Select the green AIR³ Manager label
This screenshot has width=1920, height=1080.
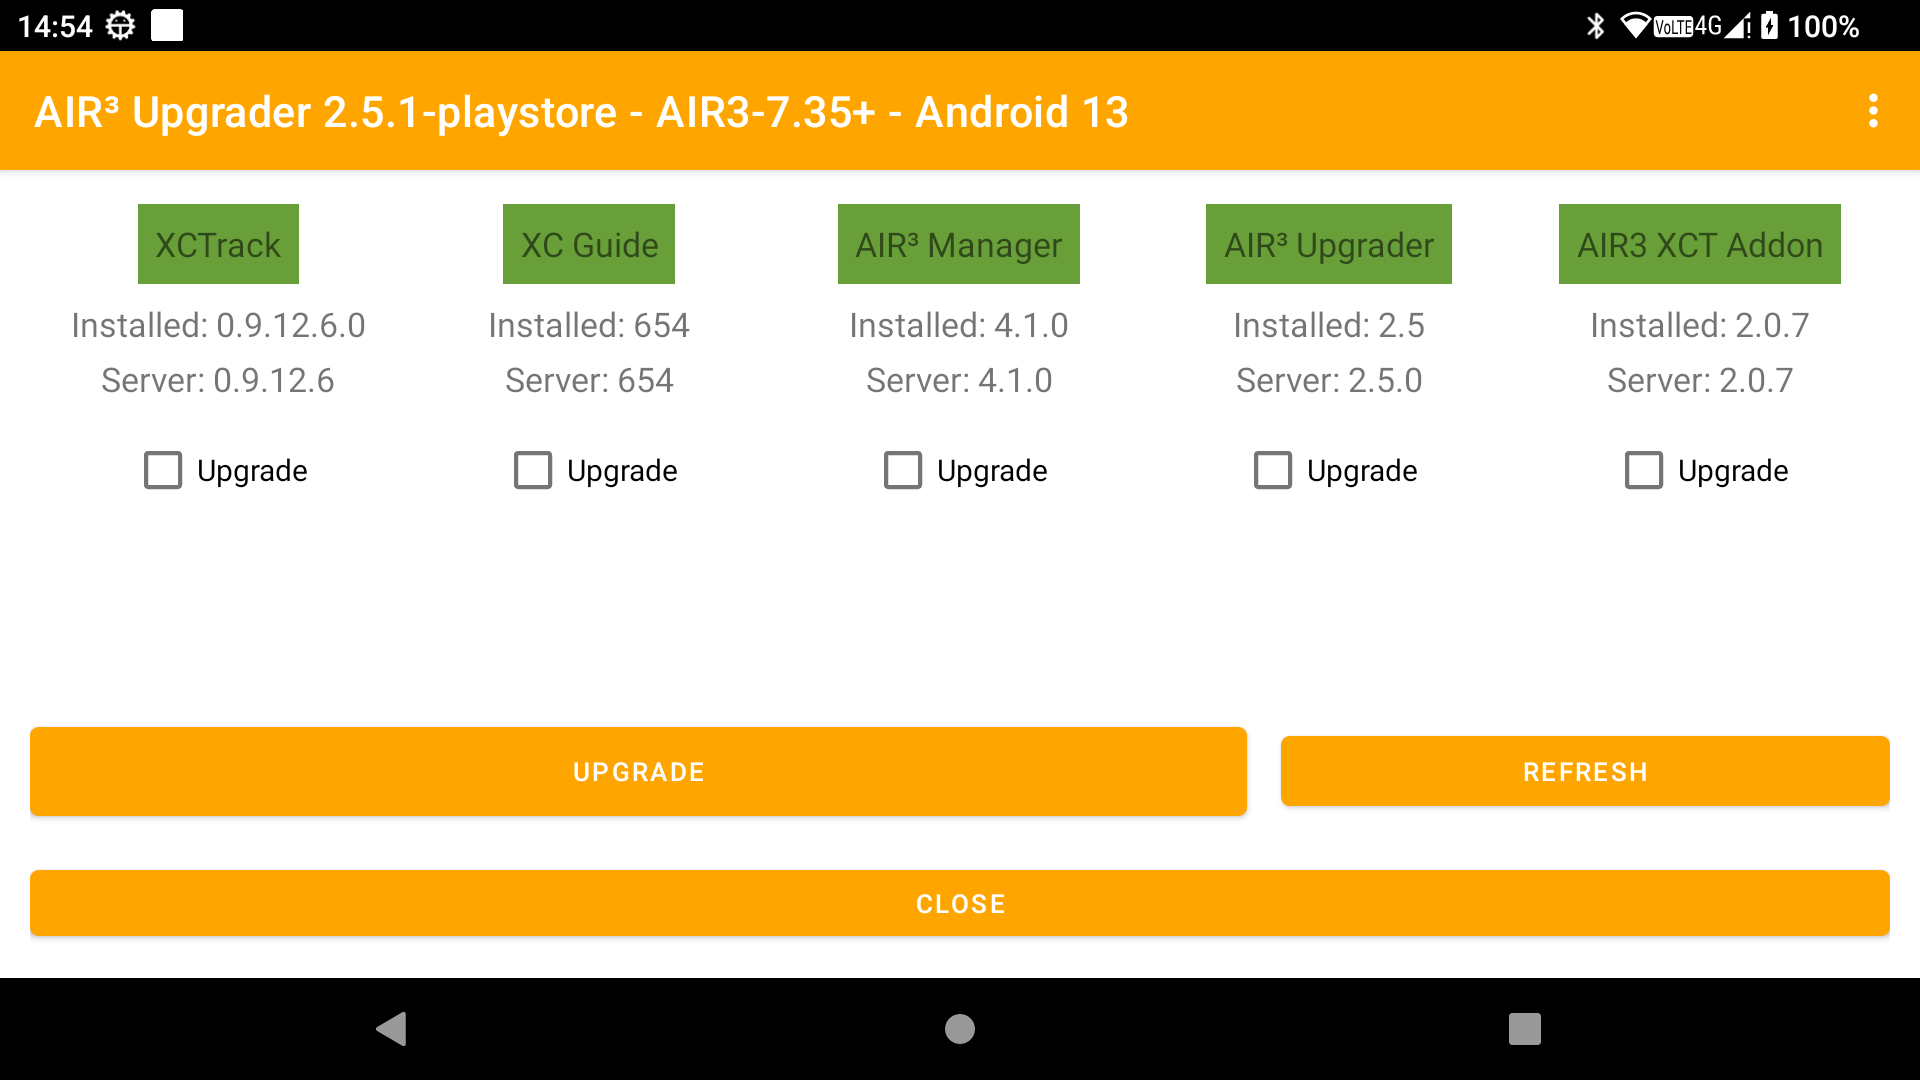coord(958,244)
